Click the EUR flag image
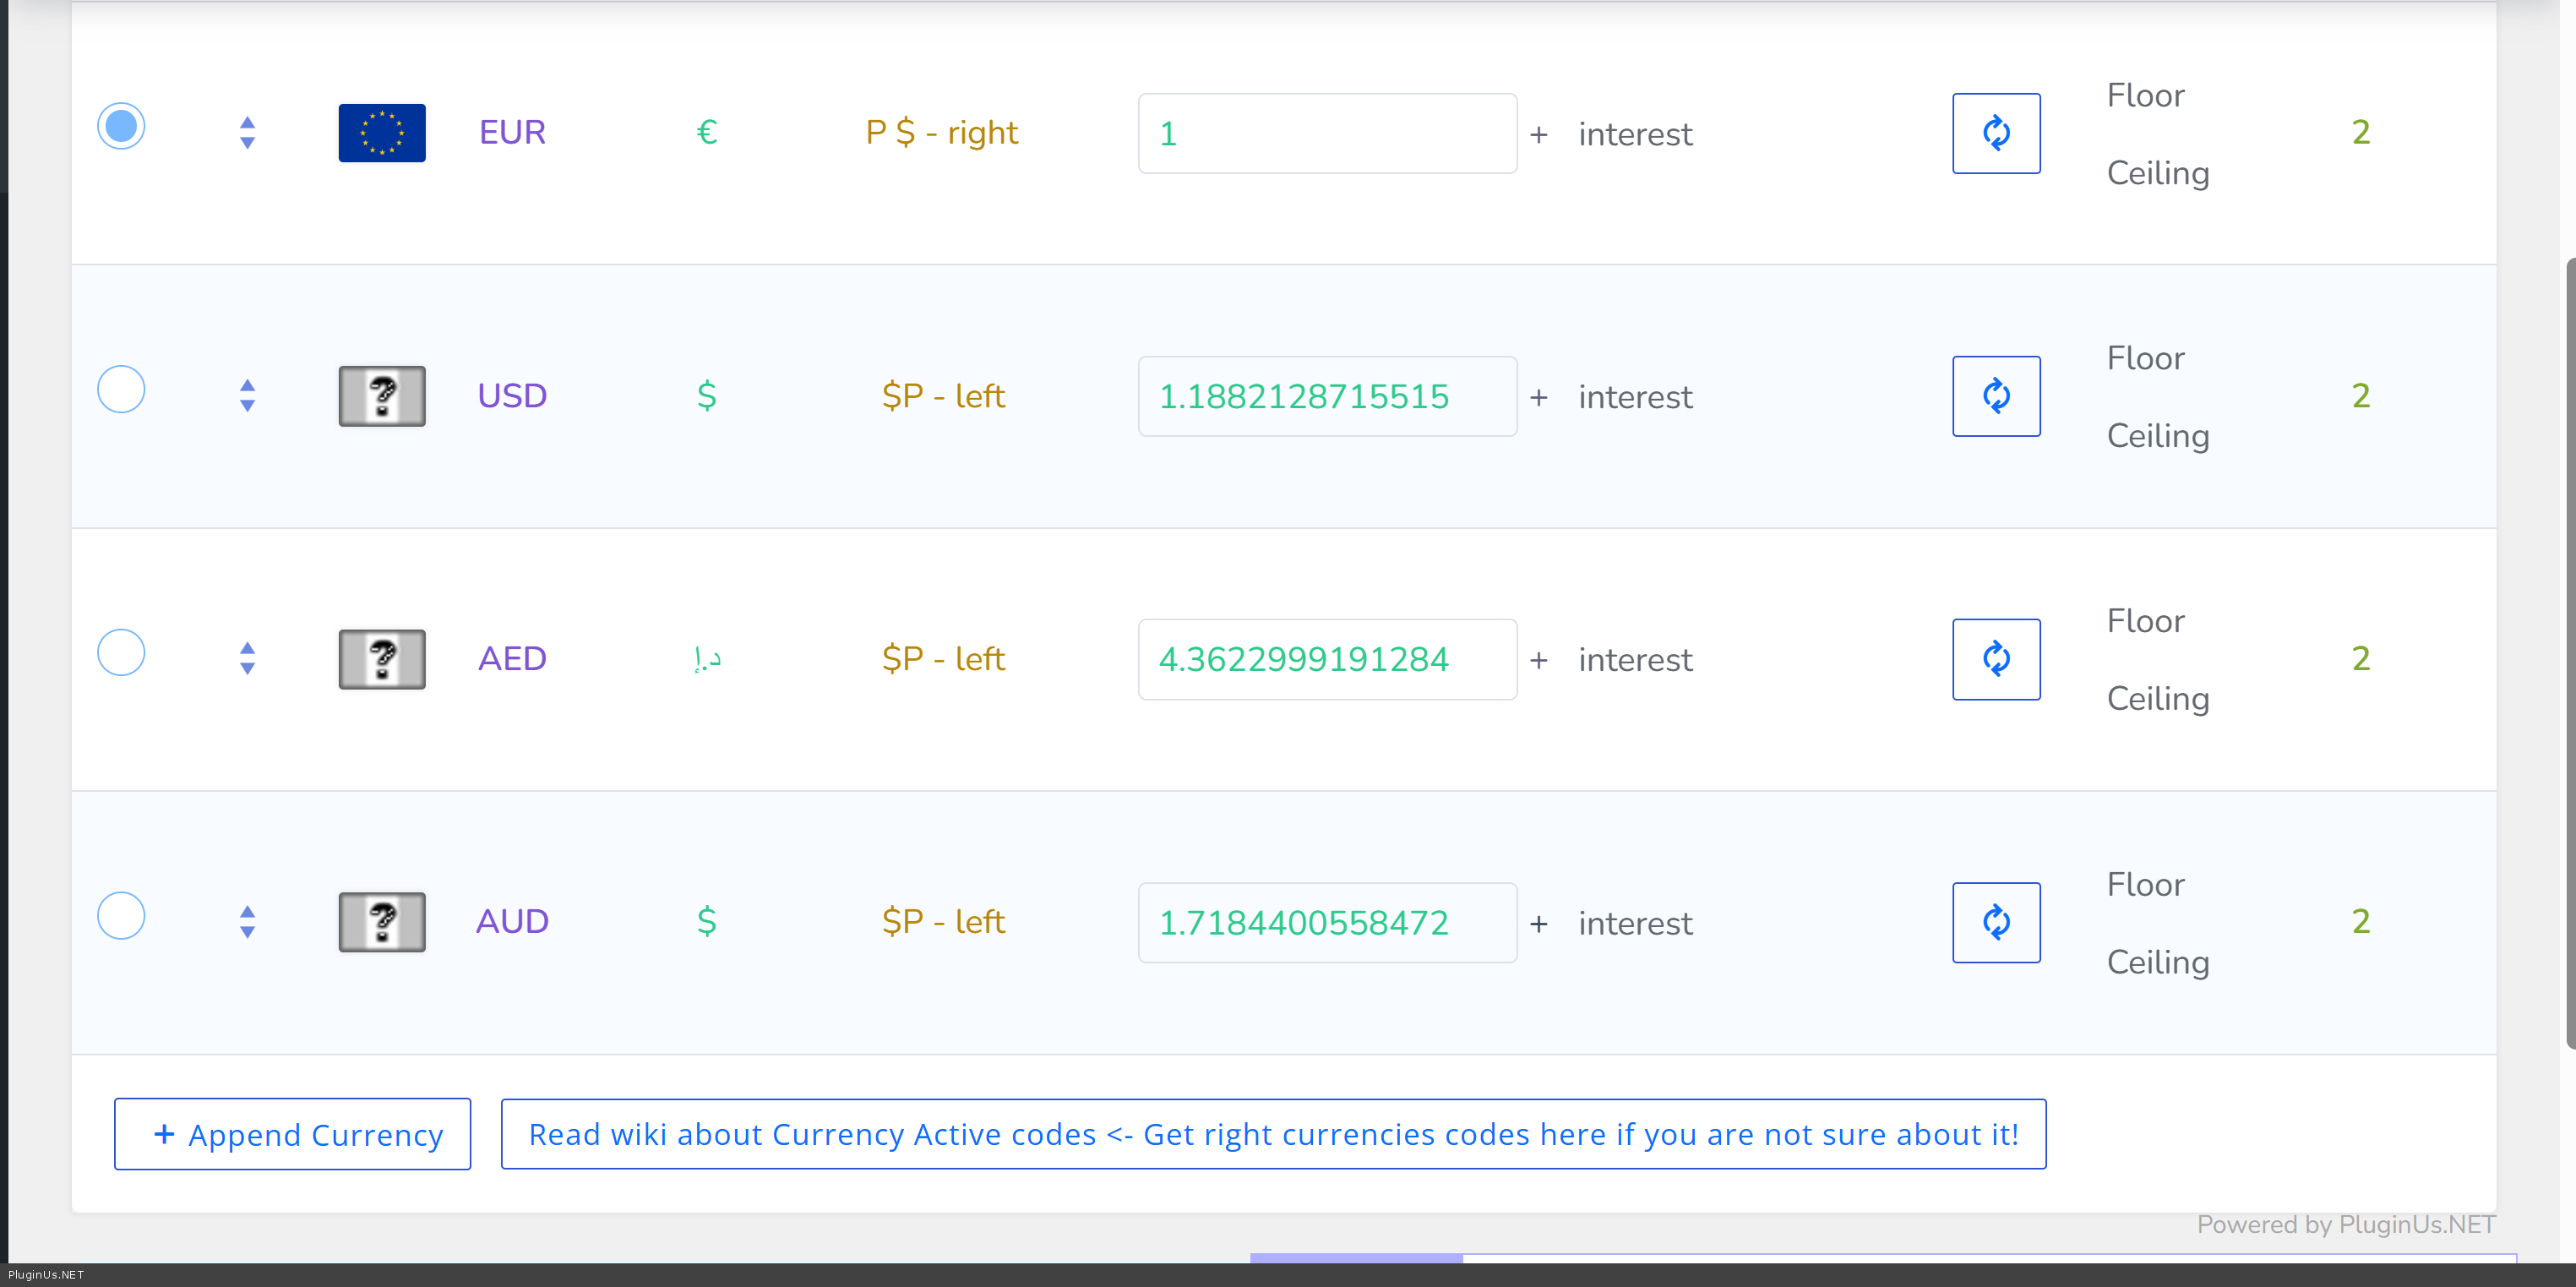2576x1287 pixels. [x=382, y=133]
